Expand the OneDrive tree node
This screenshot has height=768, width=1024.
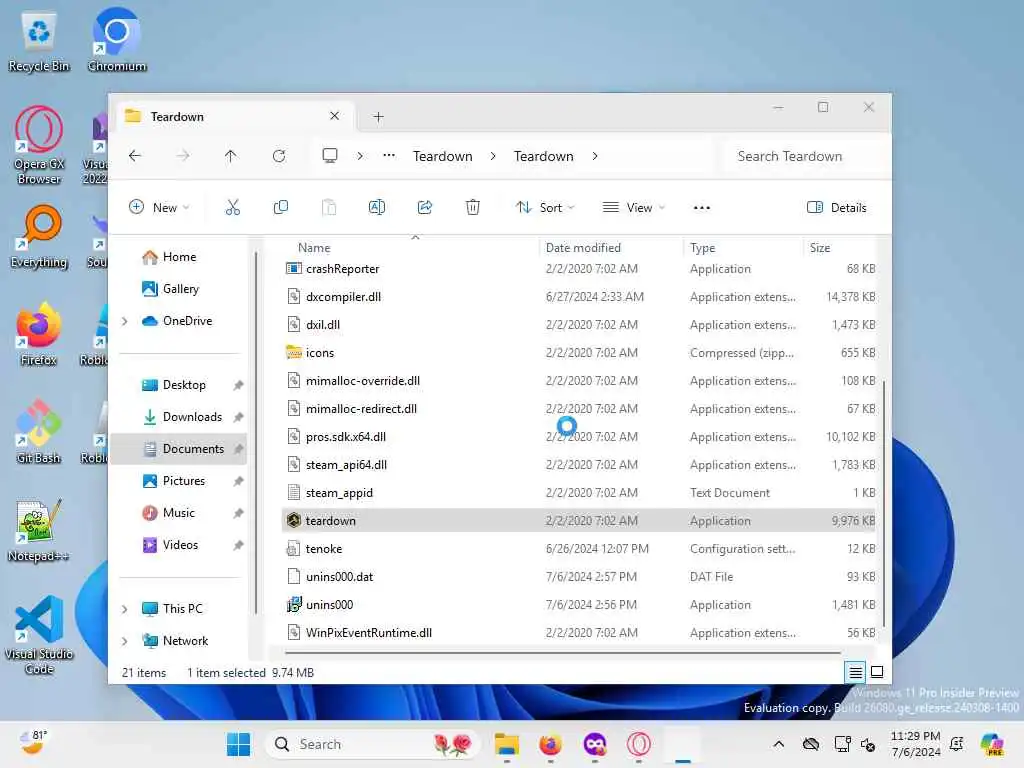[x=125, y=321]
